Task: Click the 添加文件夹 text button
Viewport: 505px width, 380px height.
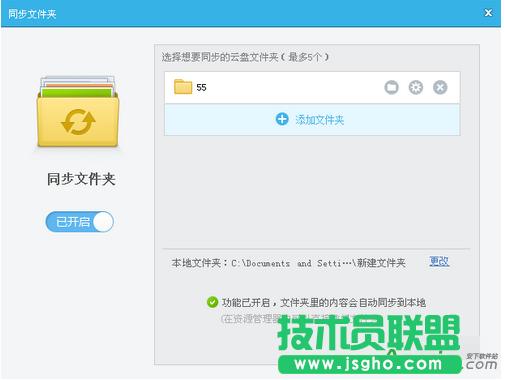Action: click(x=319, y=120)
